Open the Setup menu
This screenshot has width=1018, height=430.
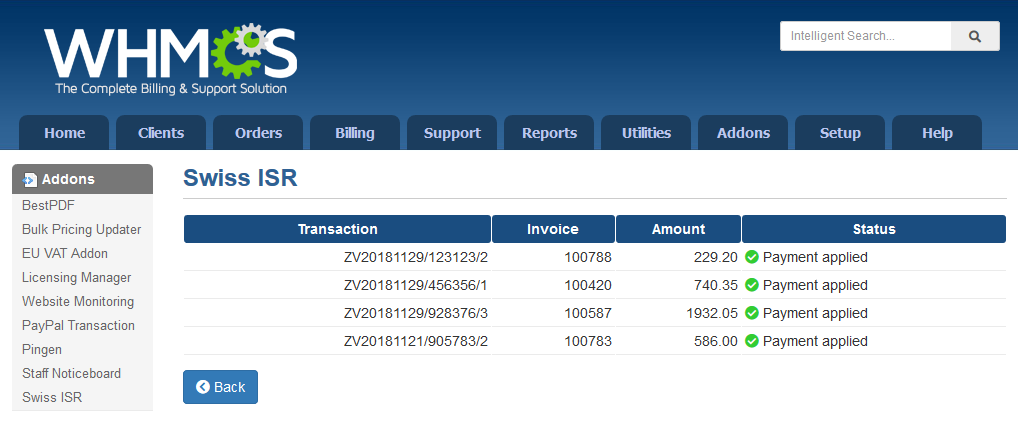(x=840, y=133)
